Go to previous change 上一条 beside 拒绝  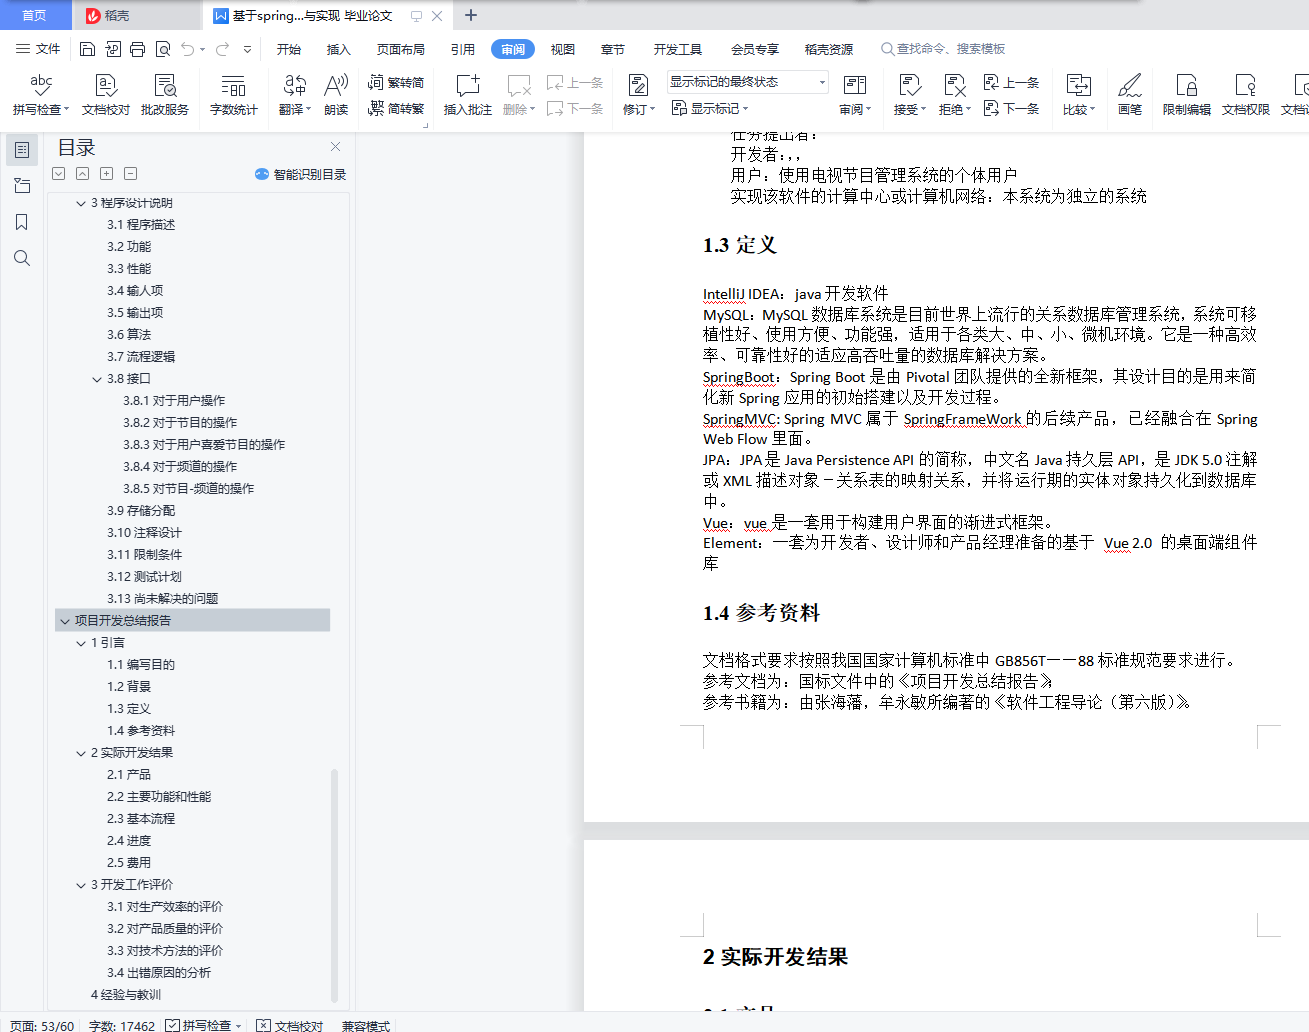[1011, 83]
